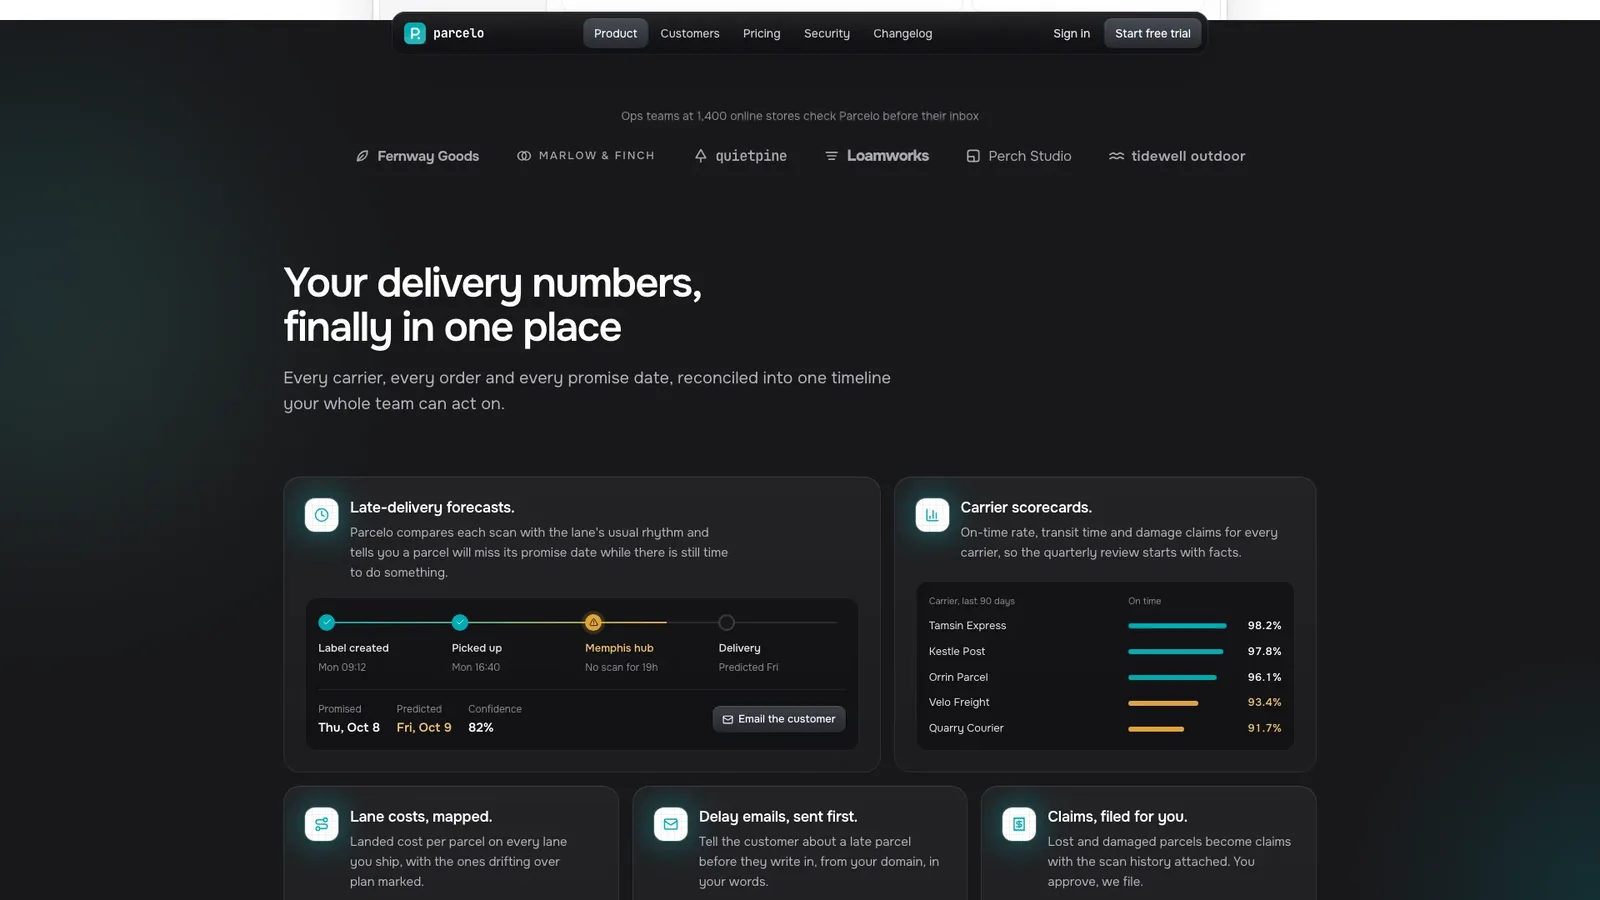Viewport: 1600px width, 900px height.
Task: Click the Loamworks logo icon
Action: coord(831,156)
